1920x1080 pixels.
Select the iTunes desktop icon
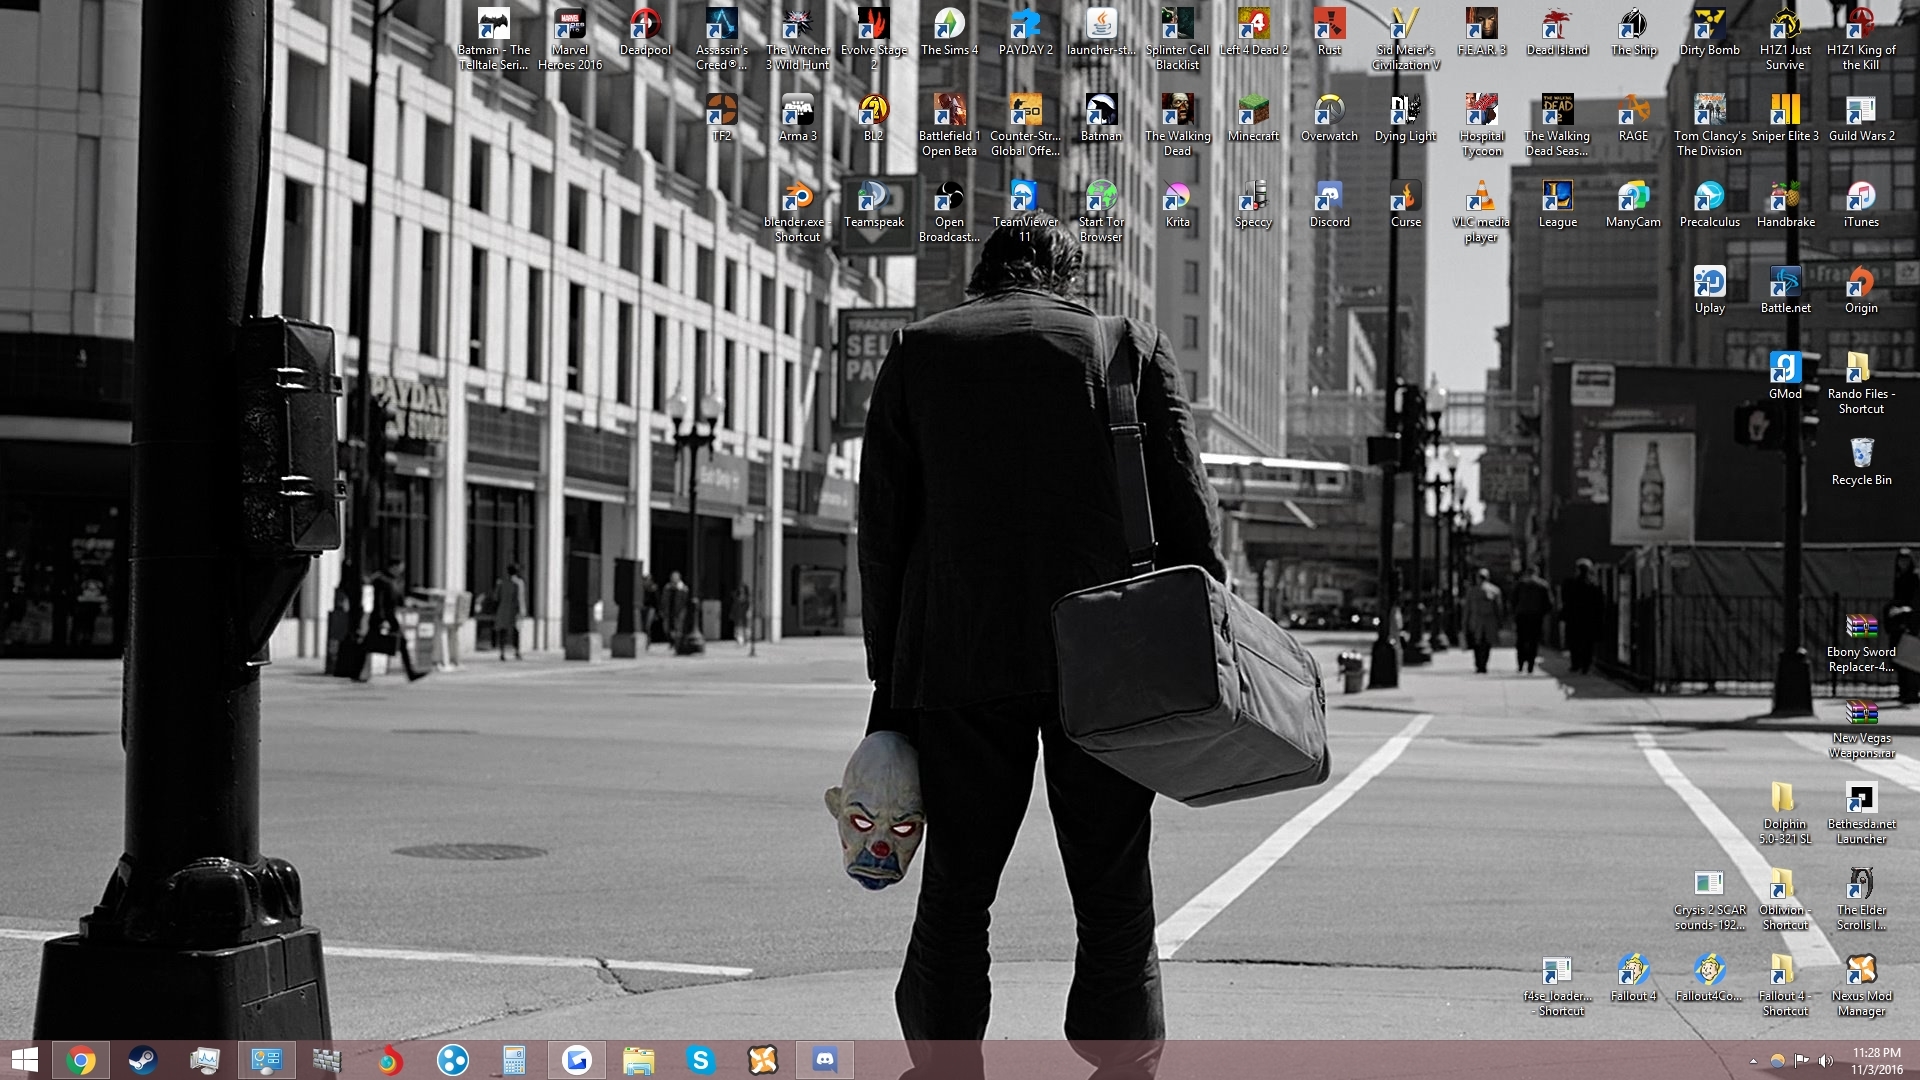coord(1861,205)
